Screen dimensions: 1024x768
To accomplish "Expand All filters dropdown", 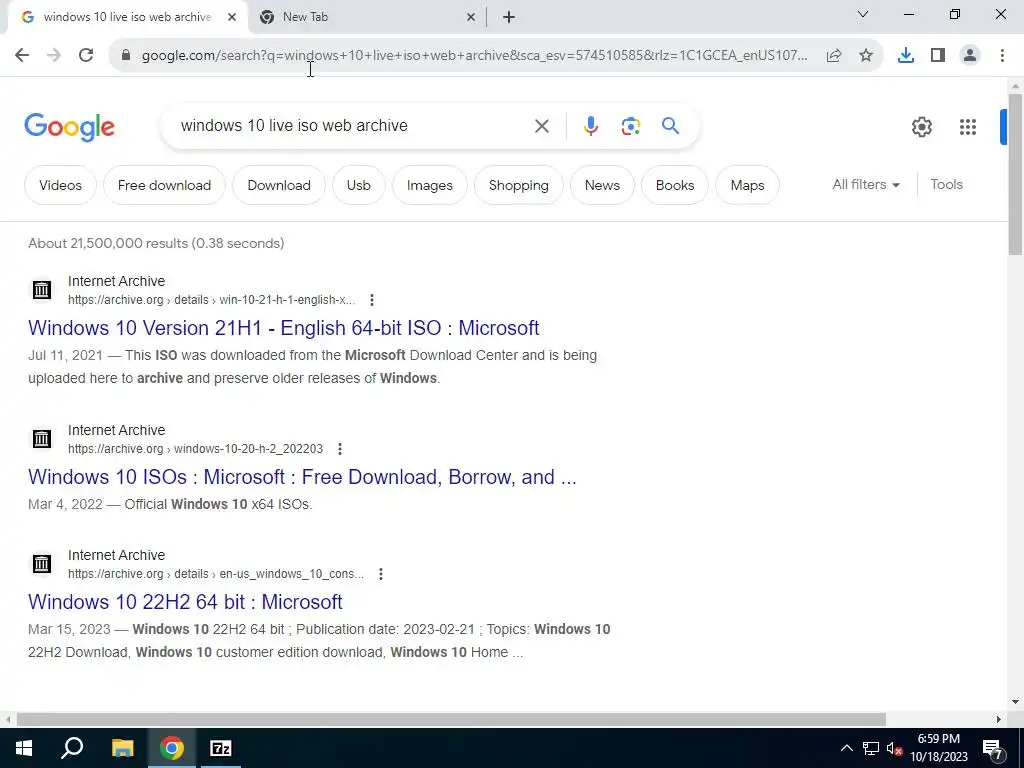I will 865,185.
